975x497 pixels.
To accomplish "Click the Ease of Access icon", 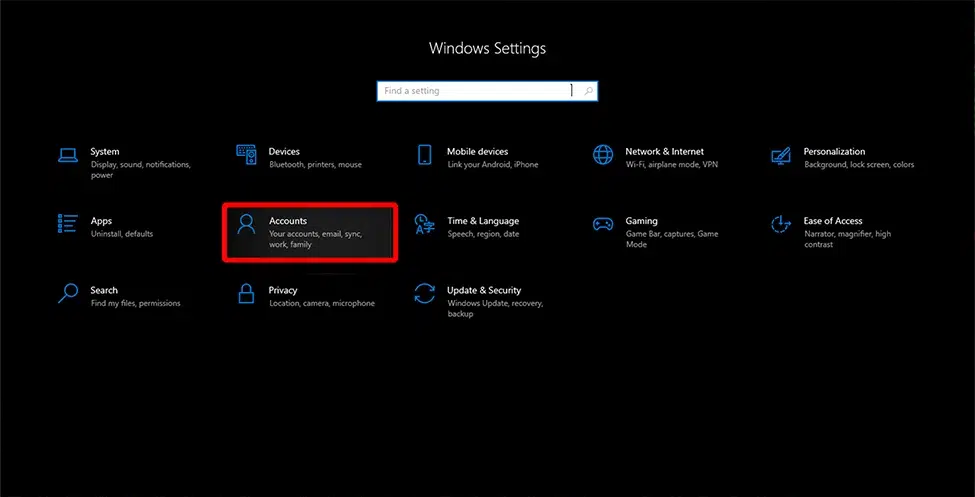I will pos(782,224).
